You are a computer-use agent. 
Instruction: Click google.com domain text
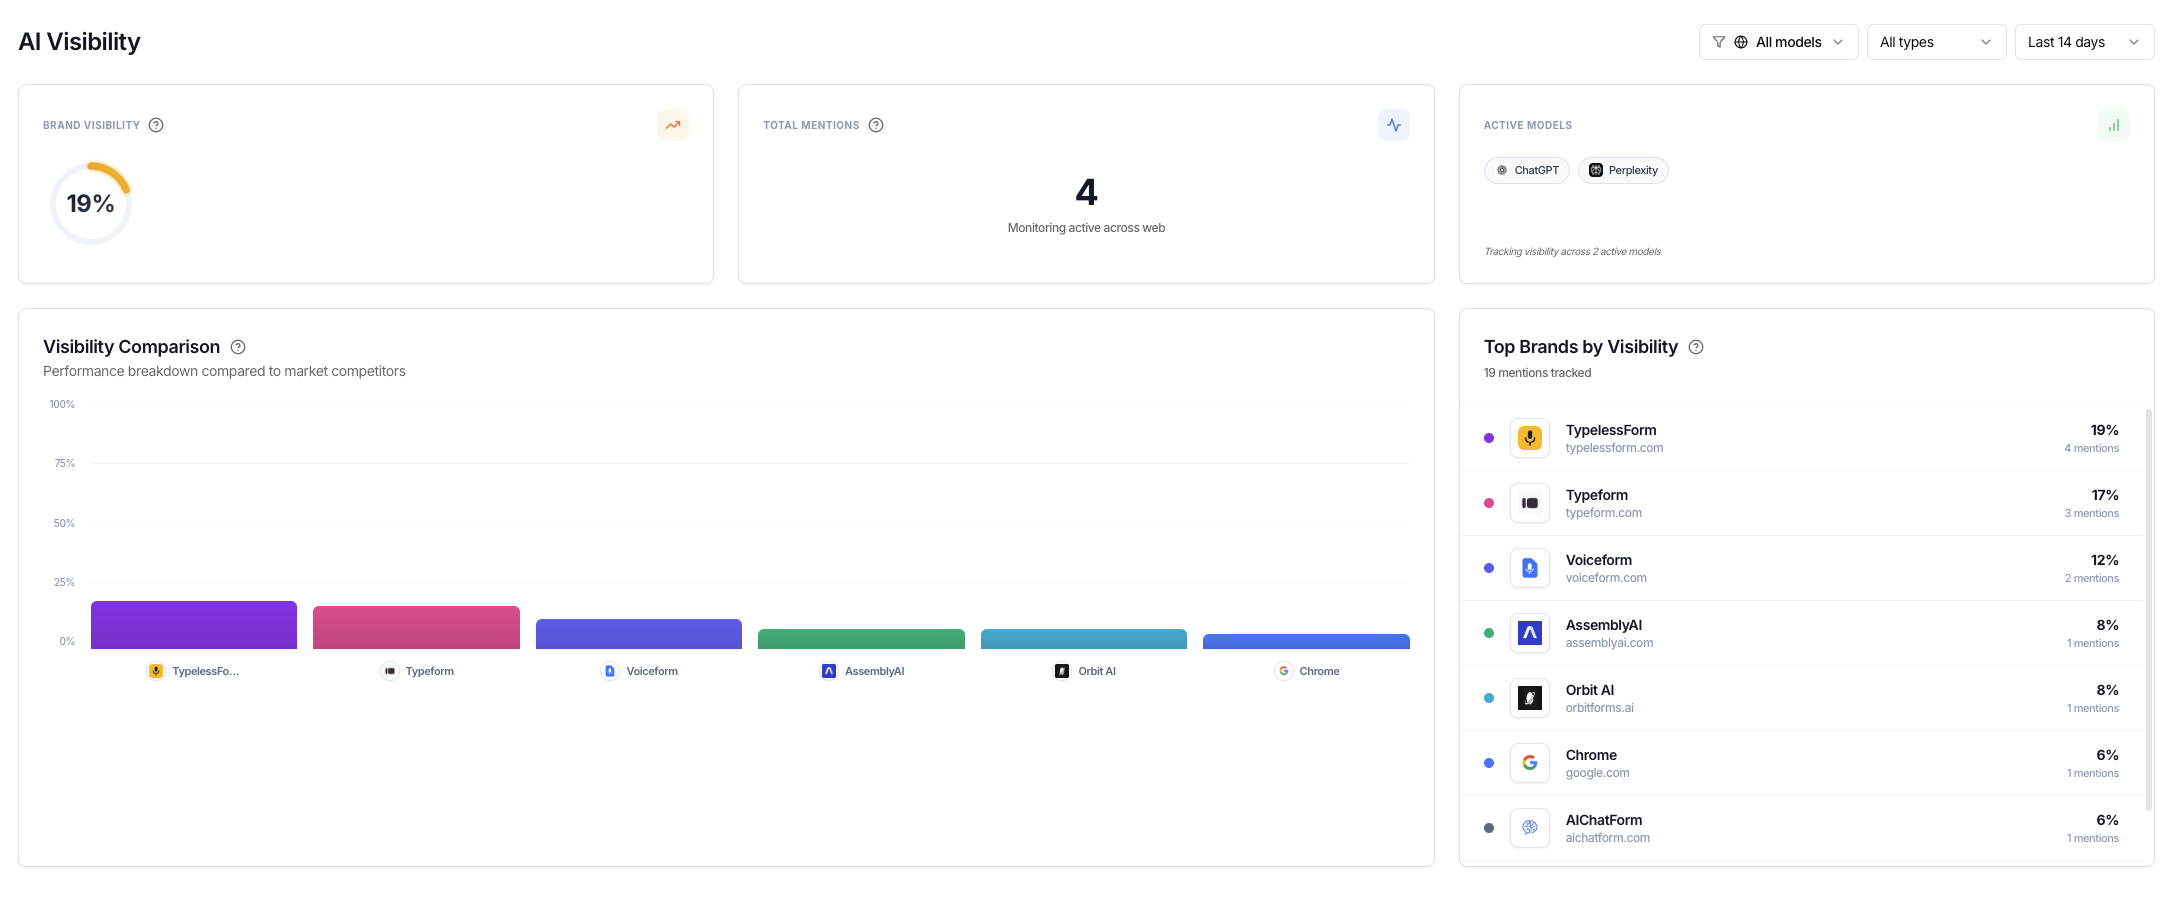1598,773
